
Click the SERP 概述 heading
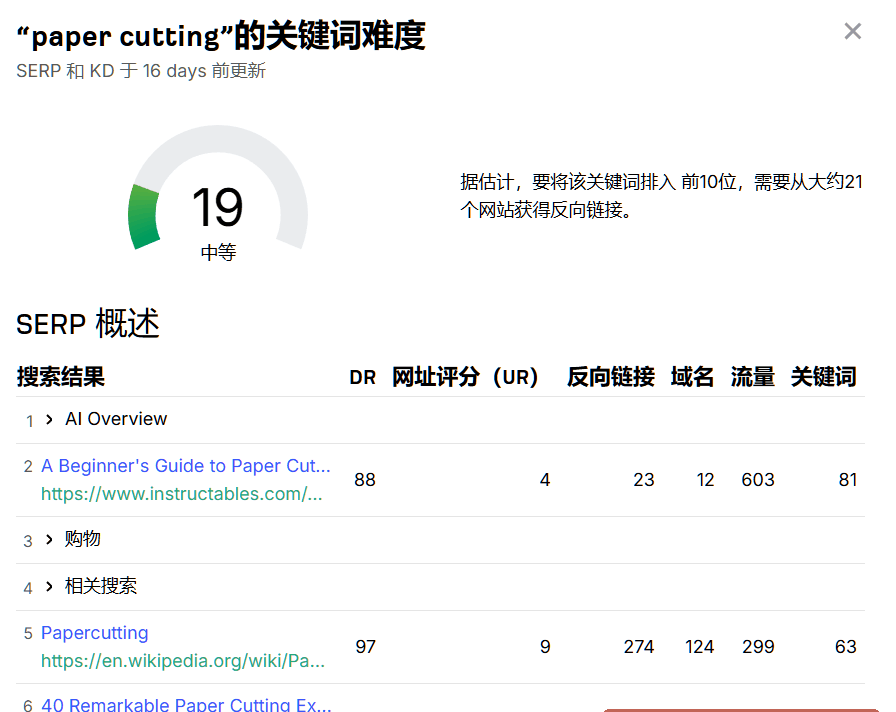(87, 323)
